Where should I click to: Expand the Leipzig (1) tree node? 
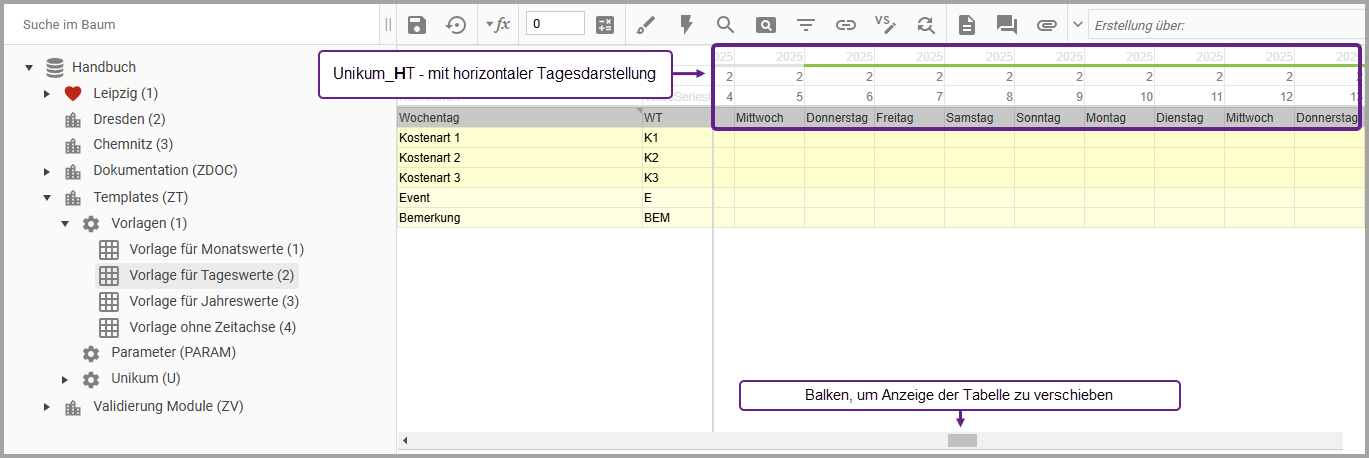[47, 94]
